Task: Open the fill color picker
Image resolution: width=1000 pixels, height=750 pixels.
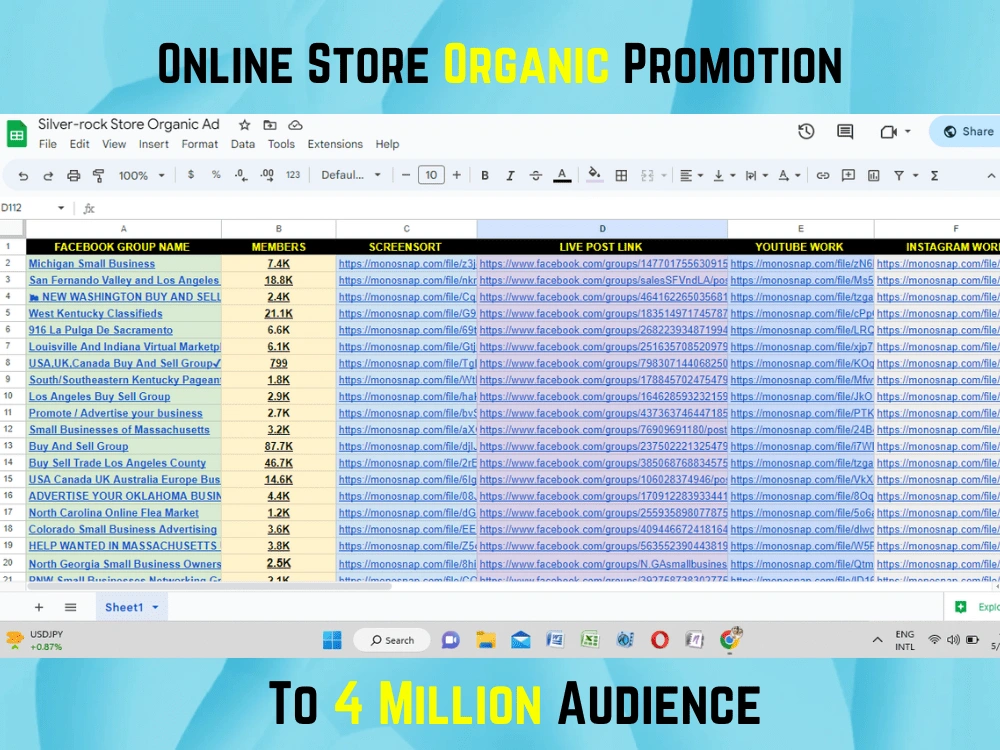Action: coord(594,175)
